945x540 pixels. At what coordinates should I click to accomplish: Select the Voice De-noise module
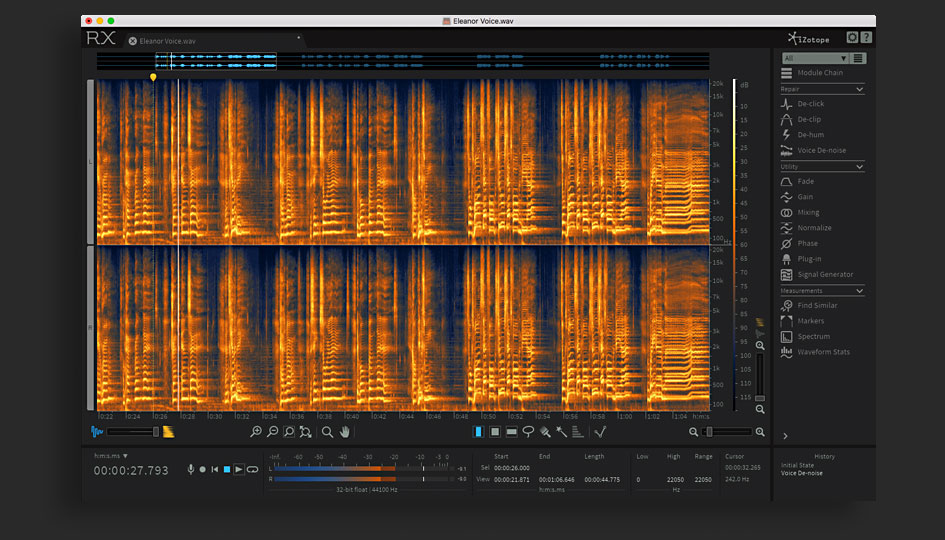pos(820,150)
